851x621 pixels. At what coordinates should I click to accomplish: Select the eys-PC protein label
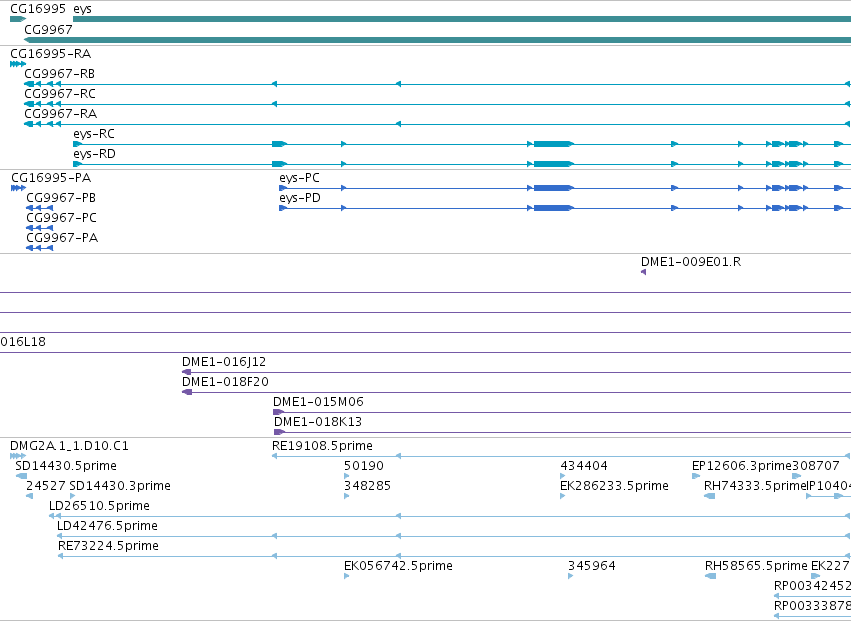click(x=300, y=178)
